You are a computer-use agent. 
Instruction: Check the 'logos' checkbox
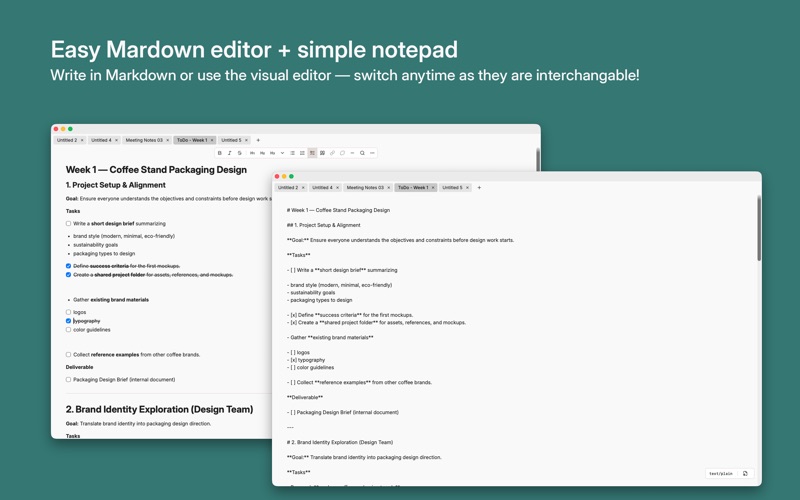[x=68, y=312]
